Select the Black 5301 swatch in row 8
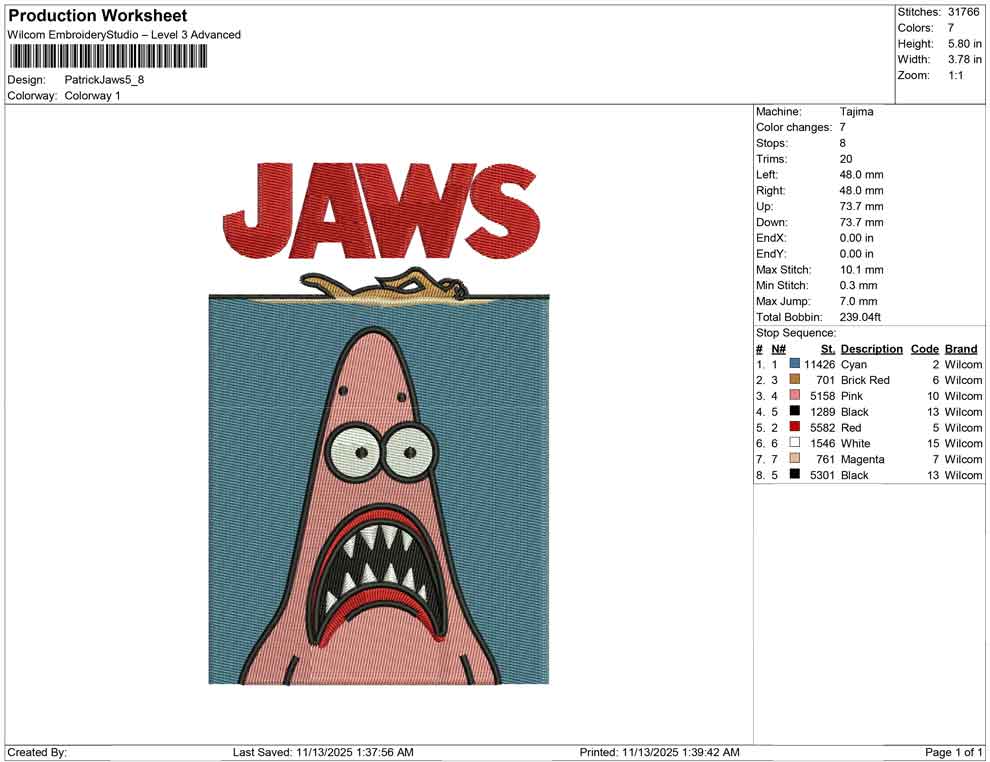The image size is (990, 762). click(x=795, y=475)
